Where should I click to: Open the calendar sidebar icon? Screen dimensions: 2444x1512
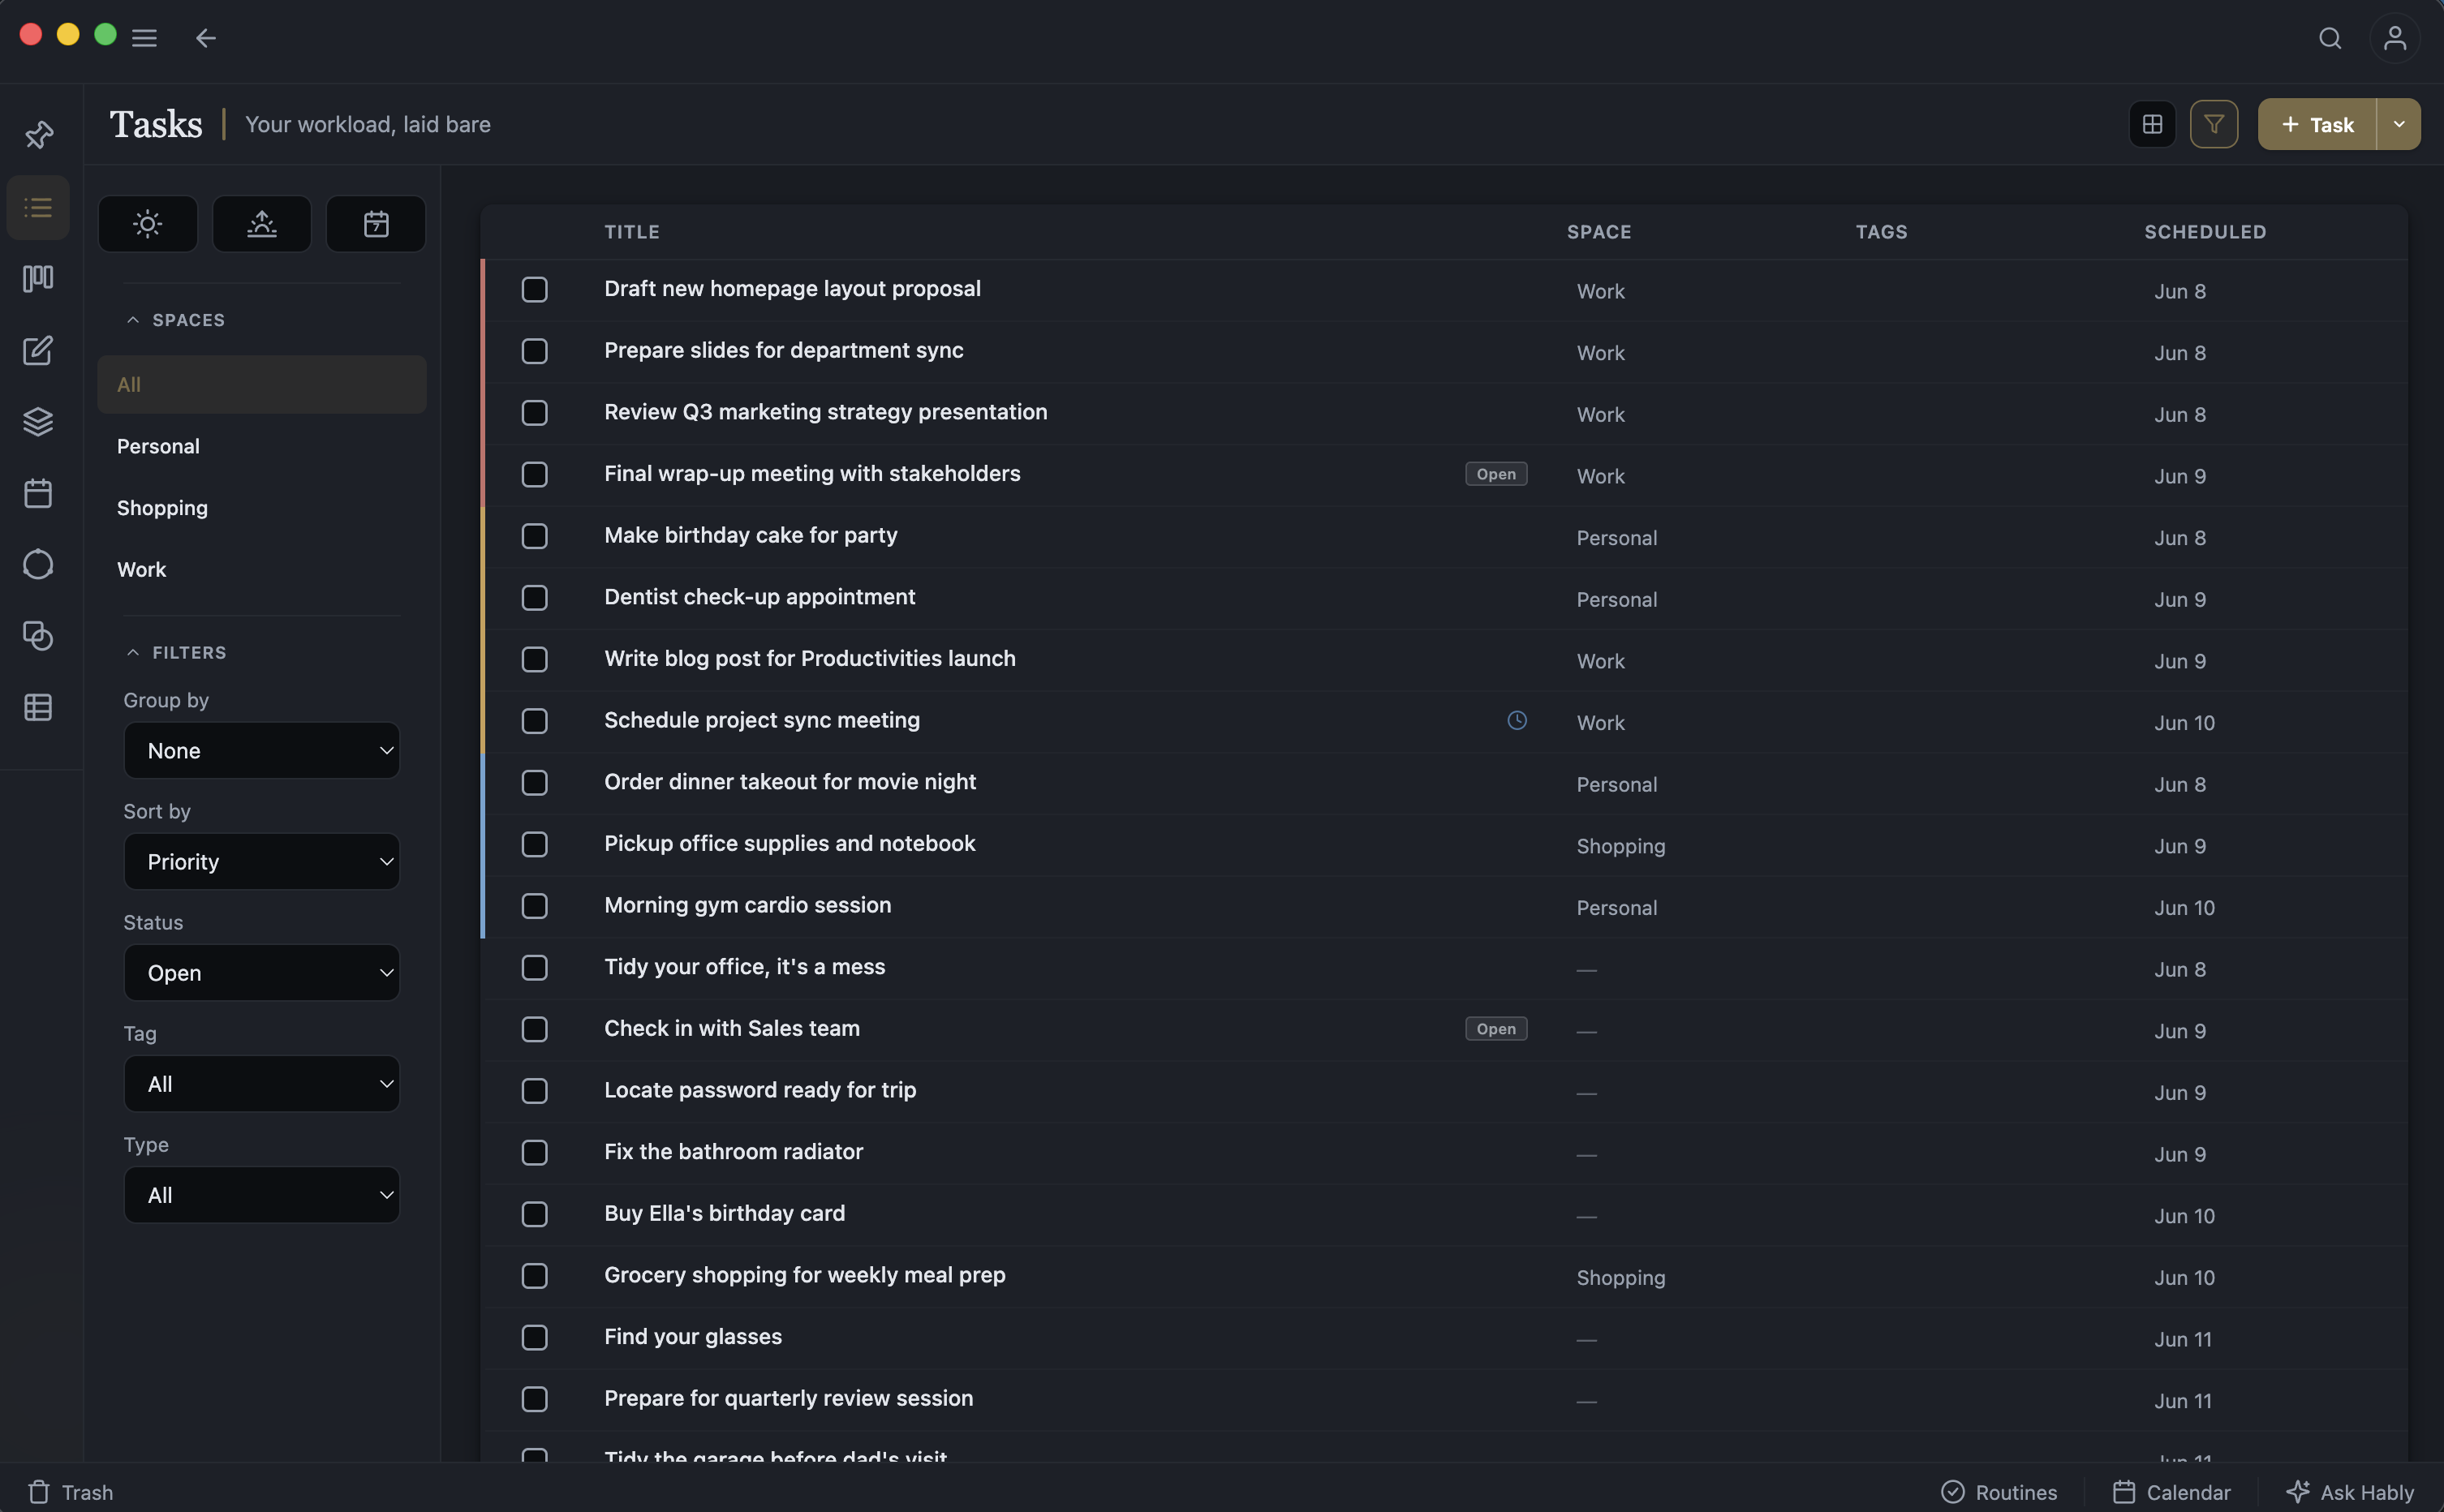pyautogui.click(x=38, y=493)
